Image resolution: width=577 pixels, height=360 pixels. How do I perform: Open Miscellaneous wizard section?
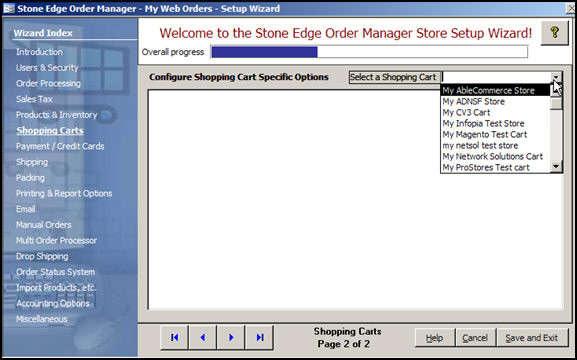[x=42, y=319]
